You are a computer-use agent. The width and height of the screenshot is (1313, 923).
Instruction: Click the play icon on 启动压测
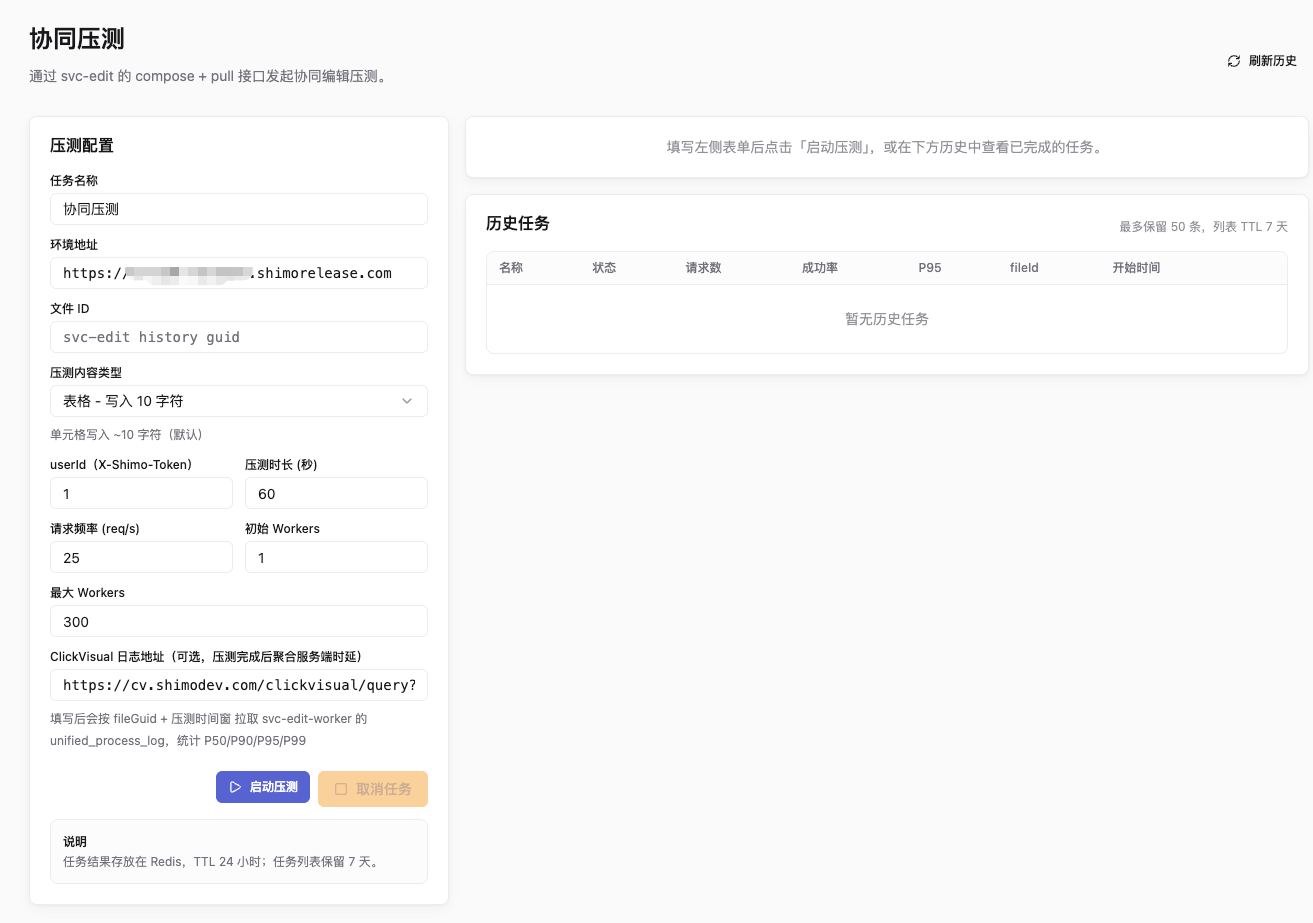235,788
